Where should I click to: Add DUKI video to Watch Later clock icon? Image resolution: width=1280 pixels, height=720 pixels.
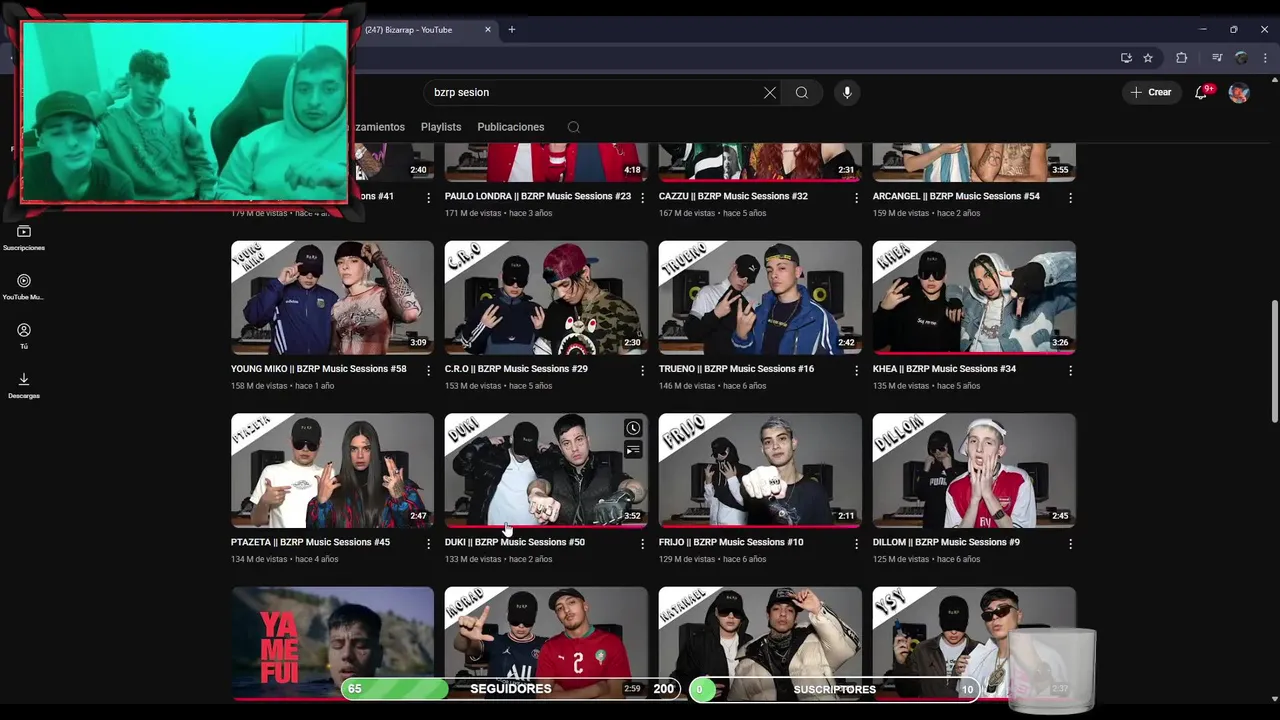coord(633,428)
